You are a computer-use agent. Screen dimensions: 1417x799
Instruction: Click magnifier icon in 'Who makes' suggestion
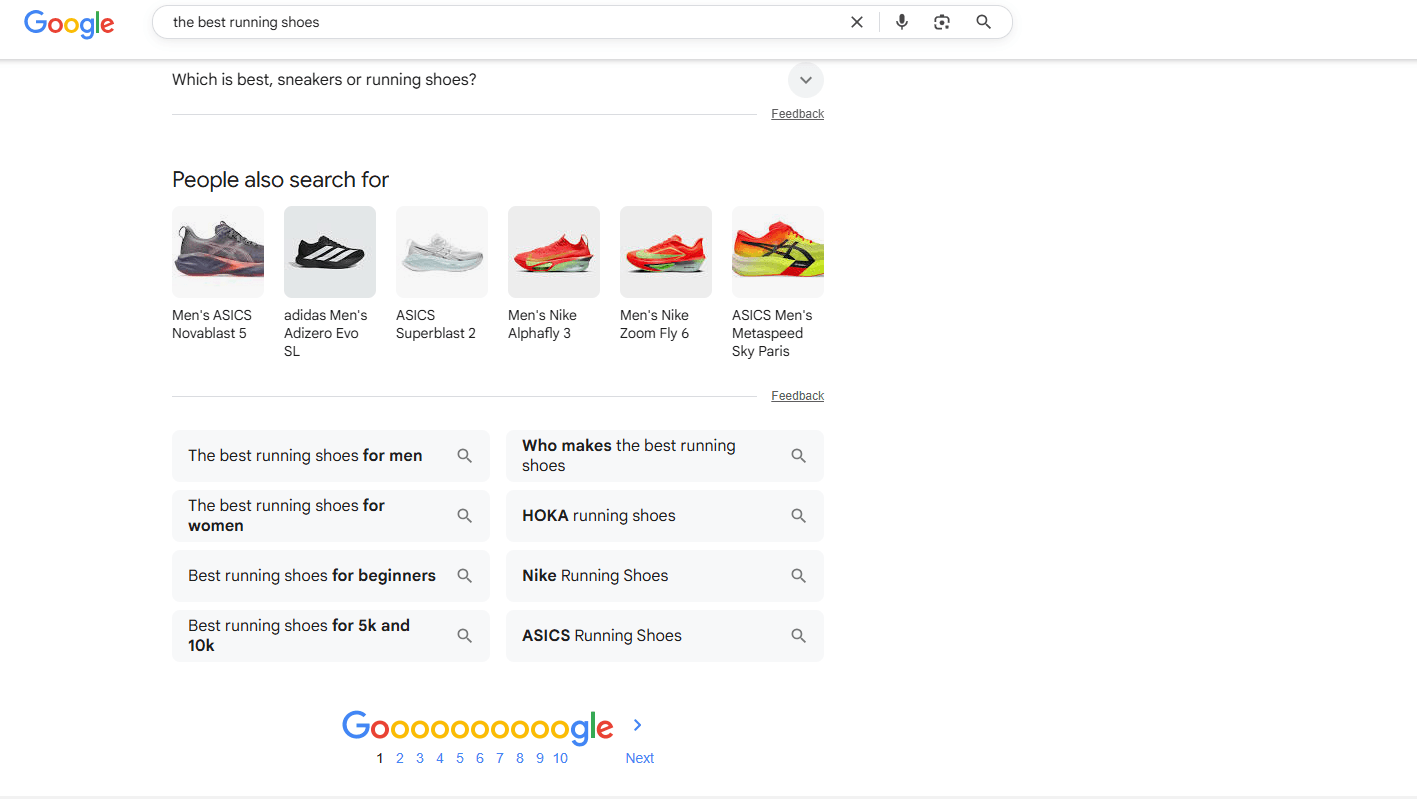pyautogui.click(x=798, y=456)
